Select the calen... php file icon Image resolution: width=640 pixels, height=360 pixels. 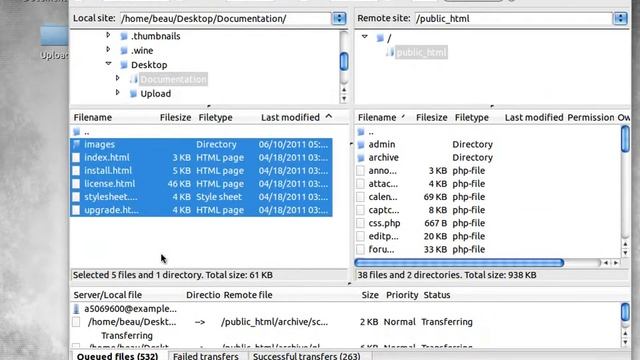(x=360, y=197)
